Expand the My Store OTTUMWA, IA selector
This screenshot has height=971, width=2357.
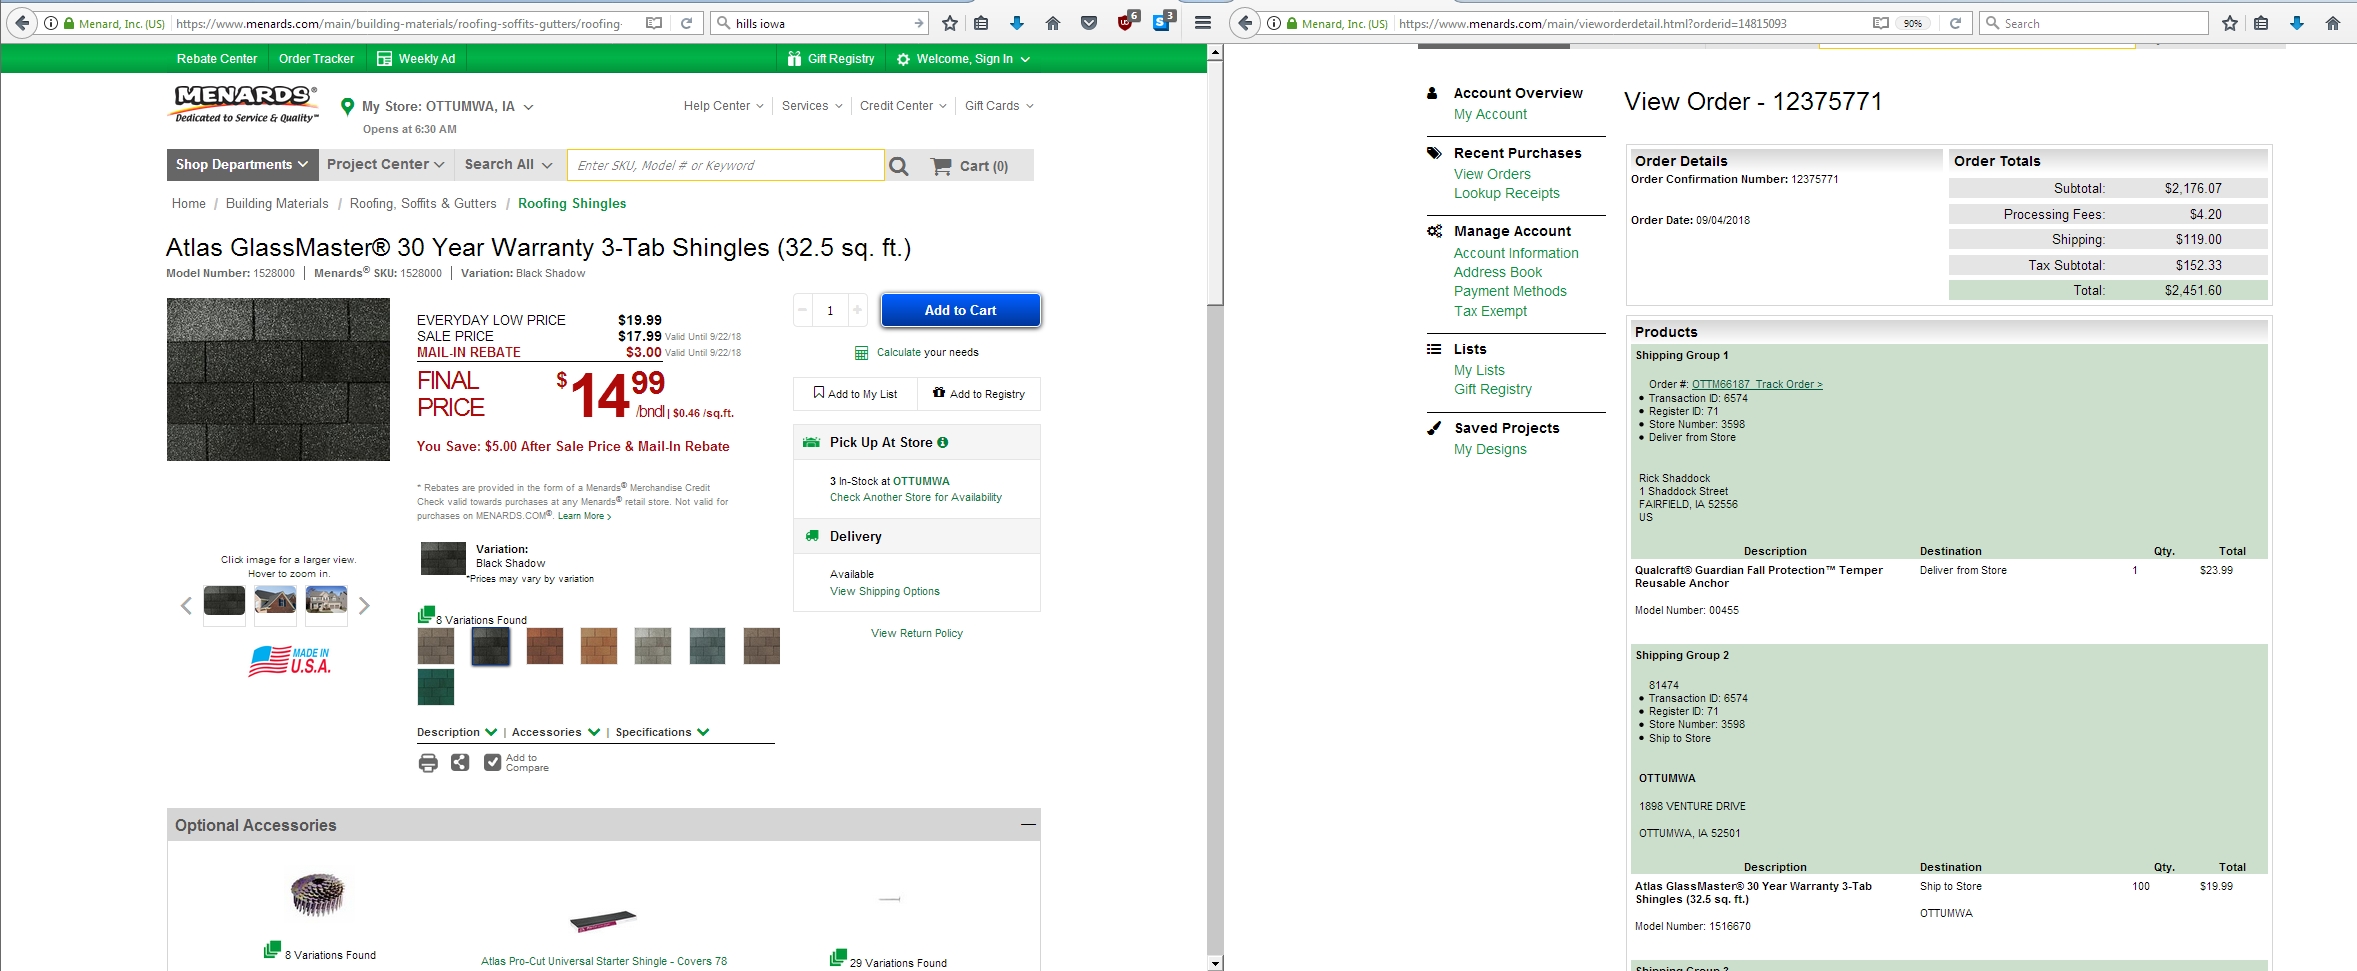click(447, 106)
